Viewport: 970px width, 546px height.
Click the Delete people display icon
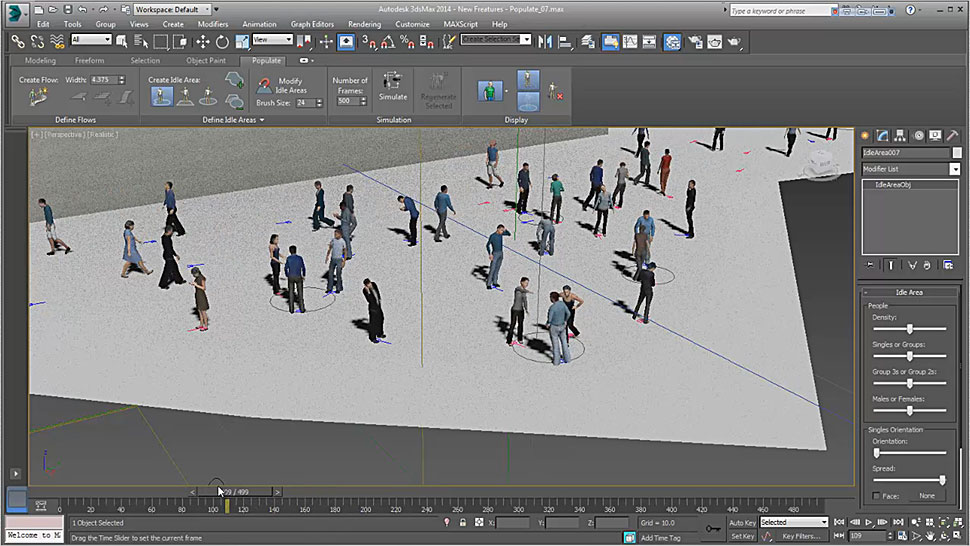pos(555,93)
